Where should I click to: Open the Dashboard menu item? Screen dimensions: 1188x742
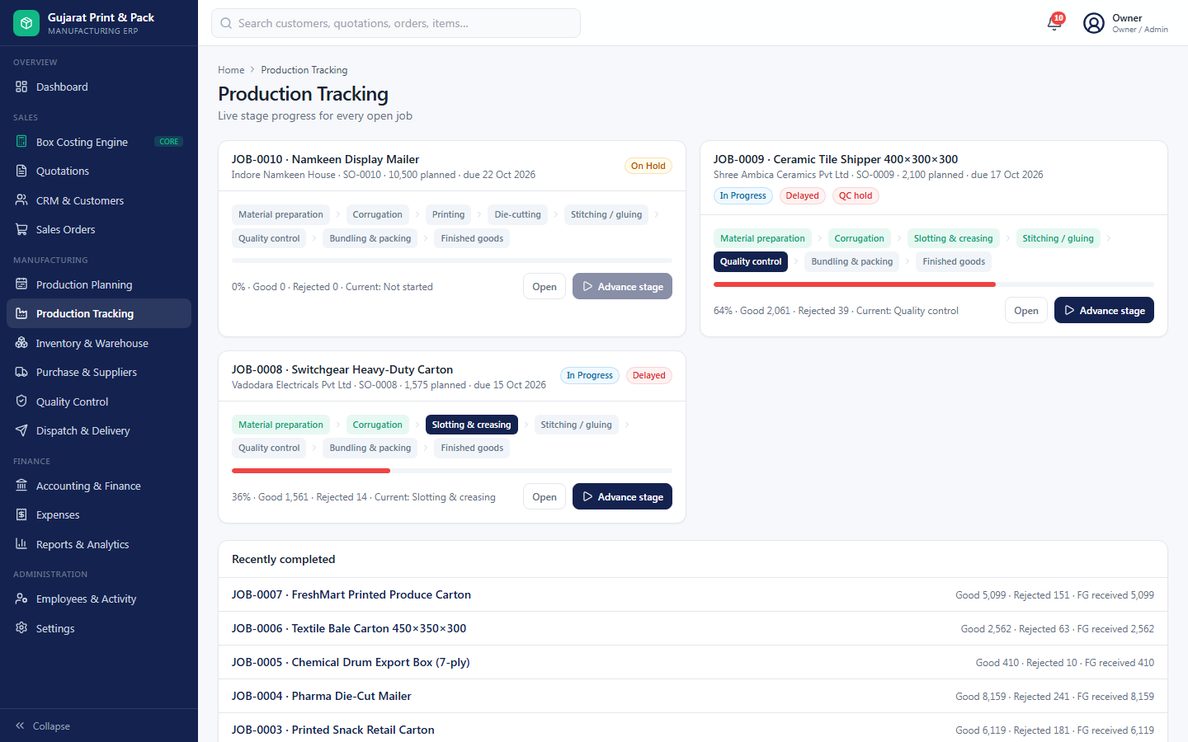pos(98,86)
